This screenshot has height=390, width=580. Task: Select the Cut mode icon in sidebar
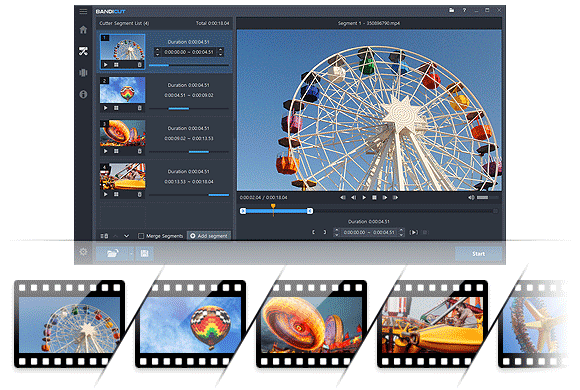[x=83, y=51]
